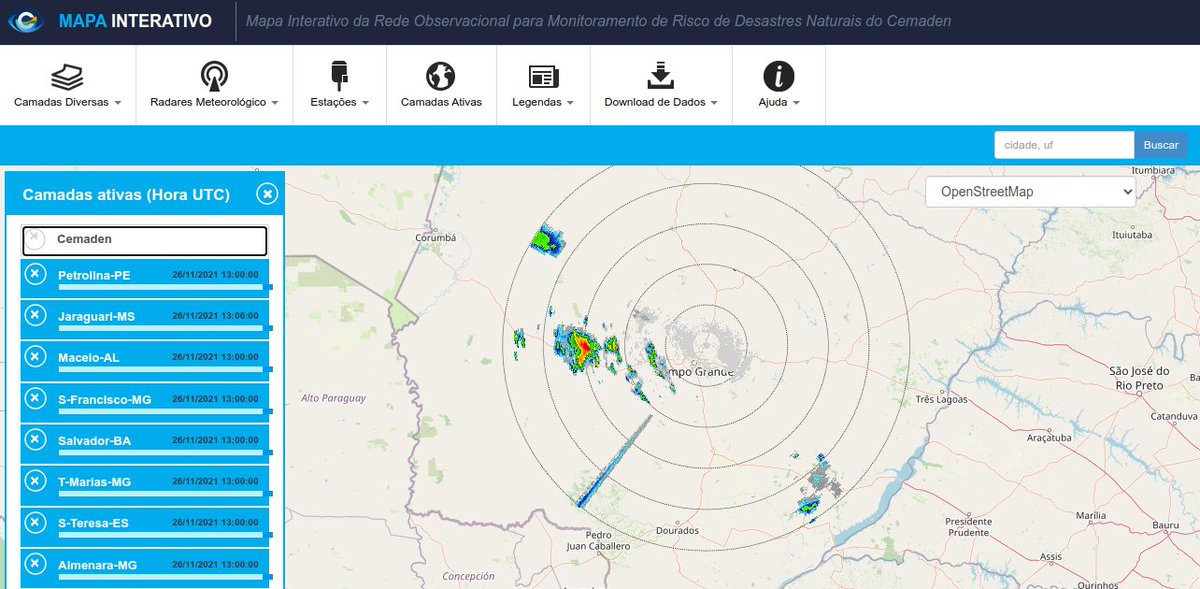Screen dimensions: 1200x589
Task: Open the OpenStreetMap basemap selector
Action: (1030, 192)
